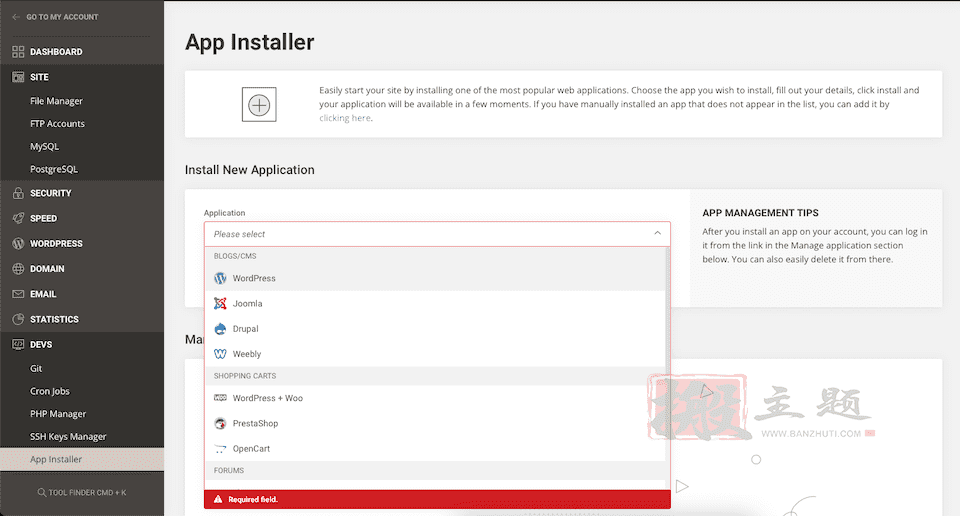Click the Joomla logo icon
Screen dimensions: 960x516
pyautogui.click(x=220, y=304)
